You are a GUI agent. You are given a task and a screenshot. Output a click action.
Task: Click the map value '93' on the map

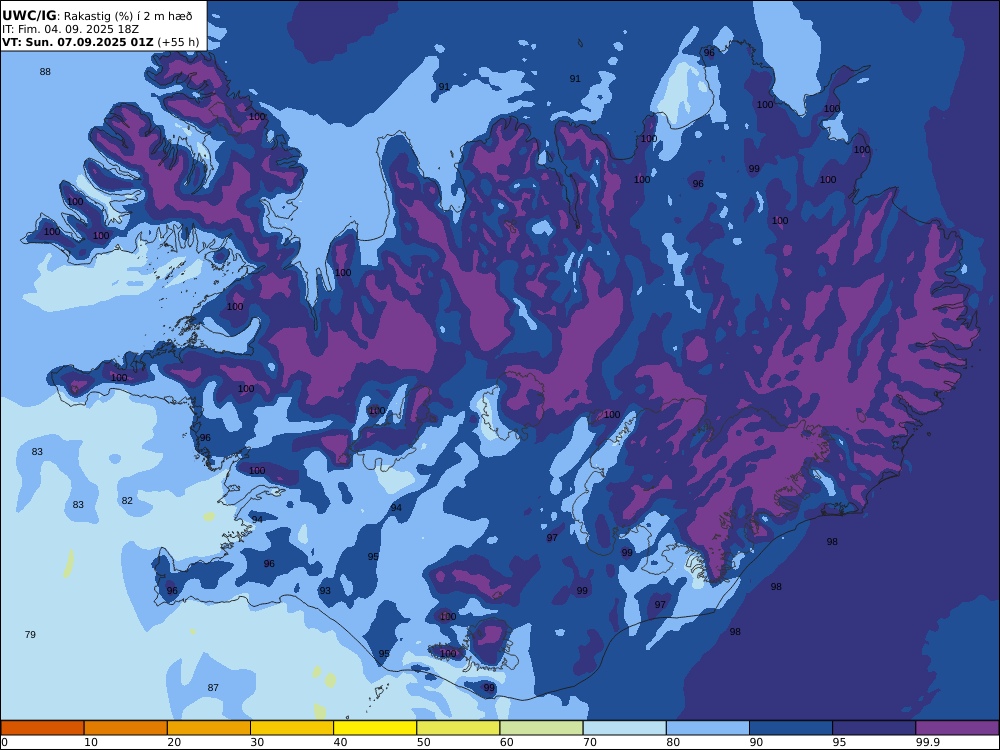pyautogui.click(x=325, y=591)
